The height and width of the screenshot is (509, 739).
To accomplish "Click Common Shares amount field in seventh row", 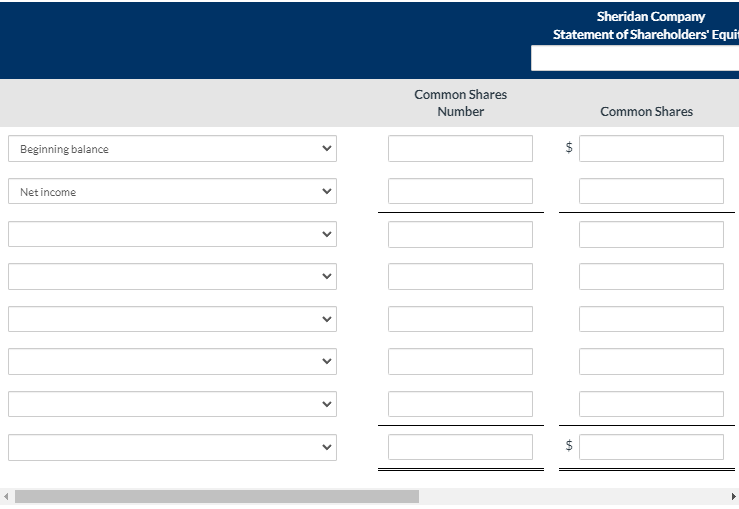I will point(651,404).
